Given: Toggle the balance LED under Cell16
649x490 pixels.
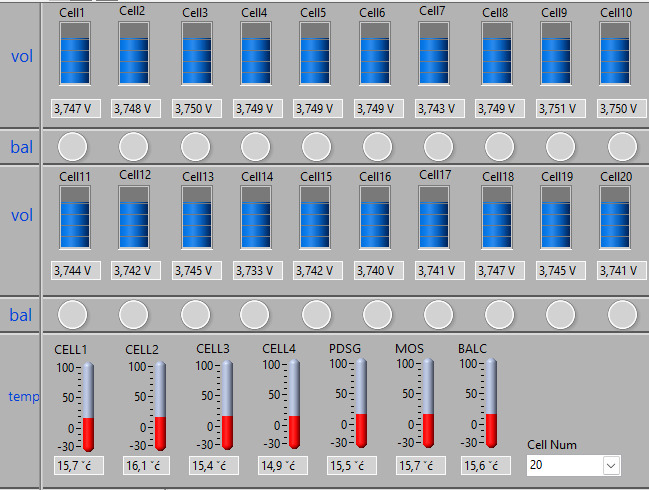Looking at the screenshot, I should [x=377, y=313].
